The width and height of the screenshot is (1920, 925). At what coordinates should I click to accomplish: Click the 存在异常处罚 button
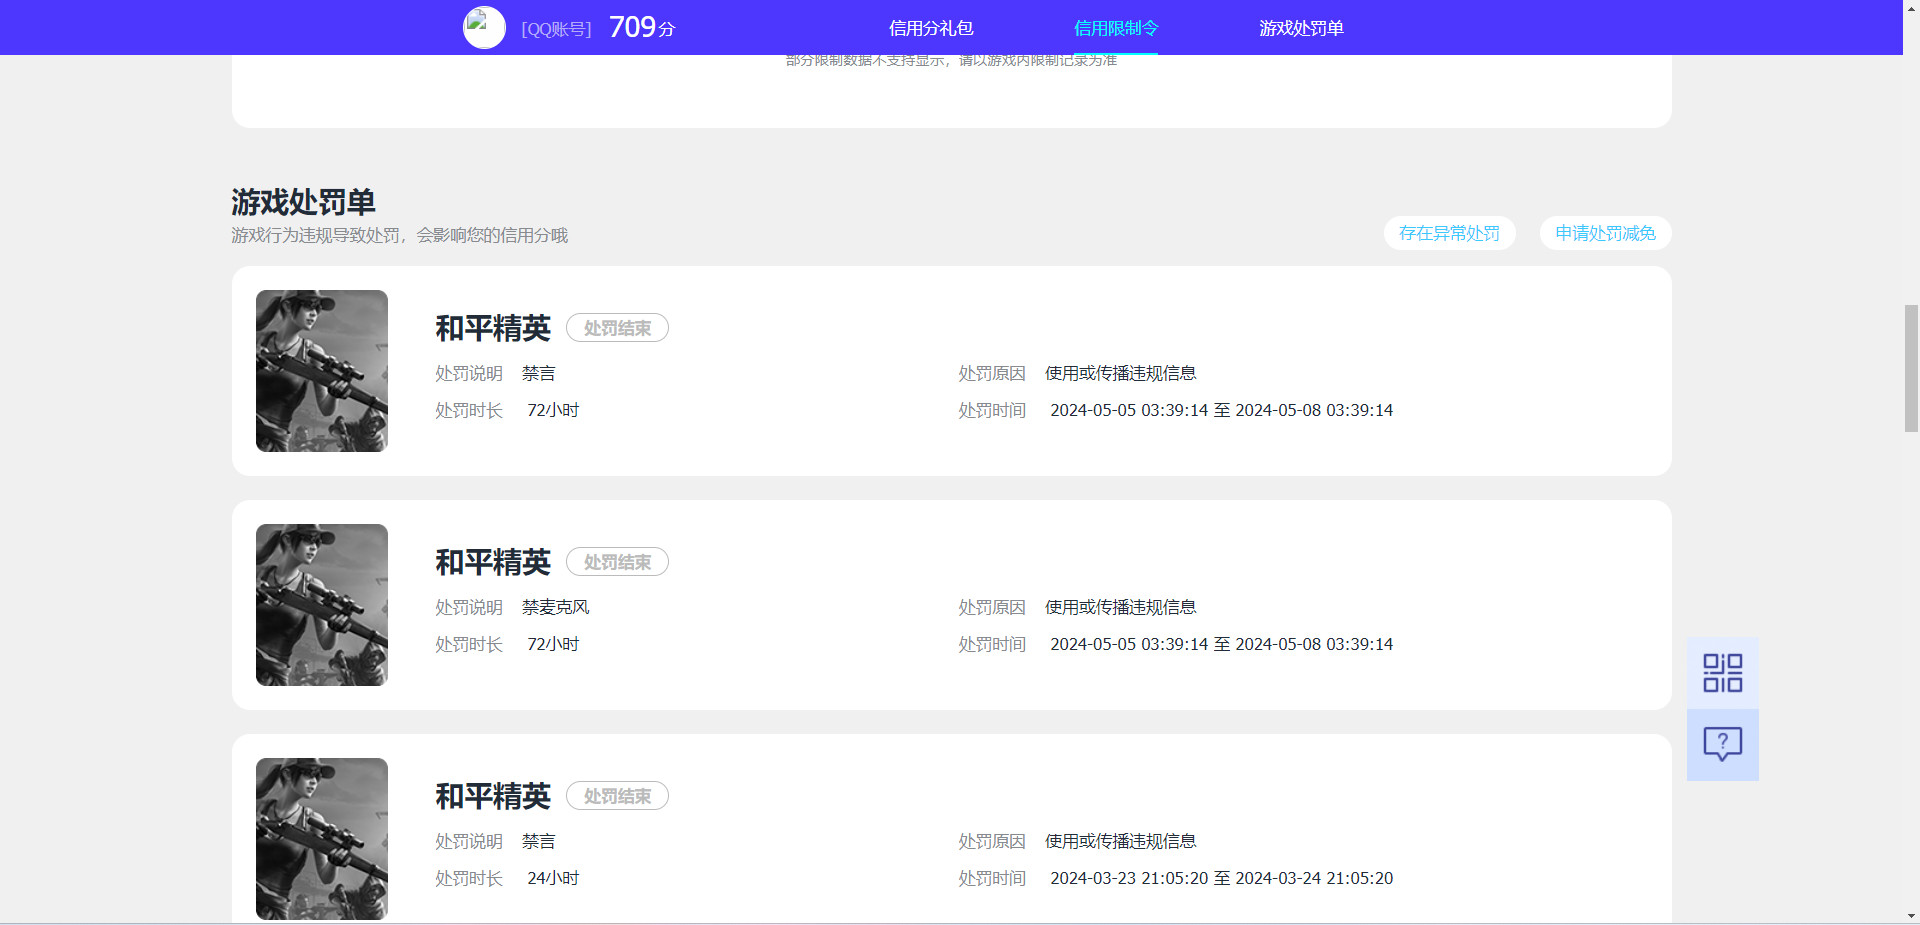coord(1449,233)
